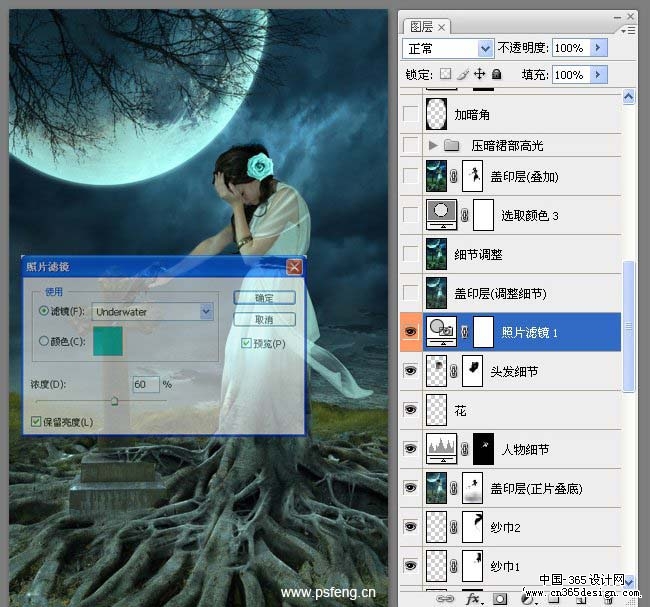The height and width of the screenshot is (607, 650).
Task: Open the 不透明度 slider arrow
Action: pos(599,48)
